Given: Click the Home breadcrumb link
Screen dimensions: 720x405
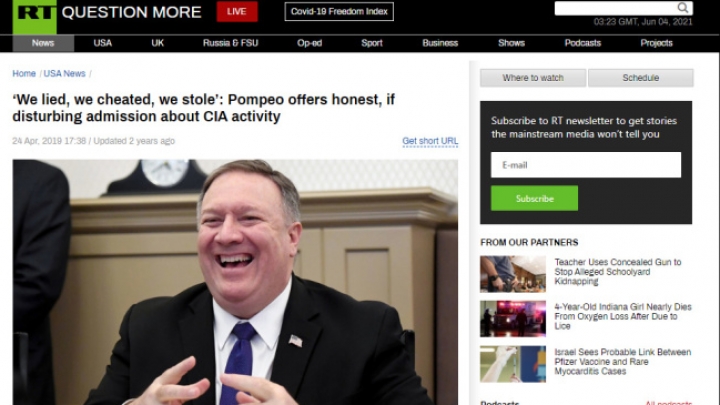Looking at the screenshot, I should tap(24, 73).
